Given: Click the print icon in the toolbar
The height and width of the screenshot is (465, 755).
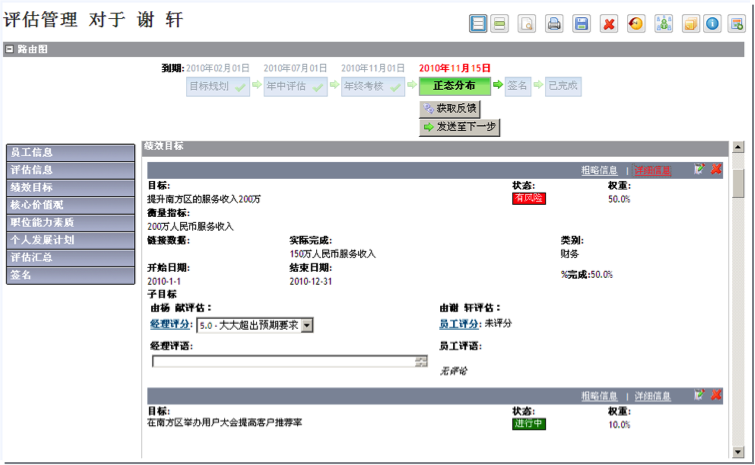Looking at the screenshot, I should pos(554,24).
